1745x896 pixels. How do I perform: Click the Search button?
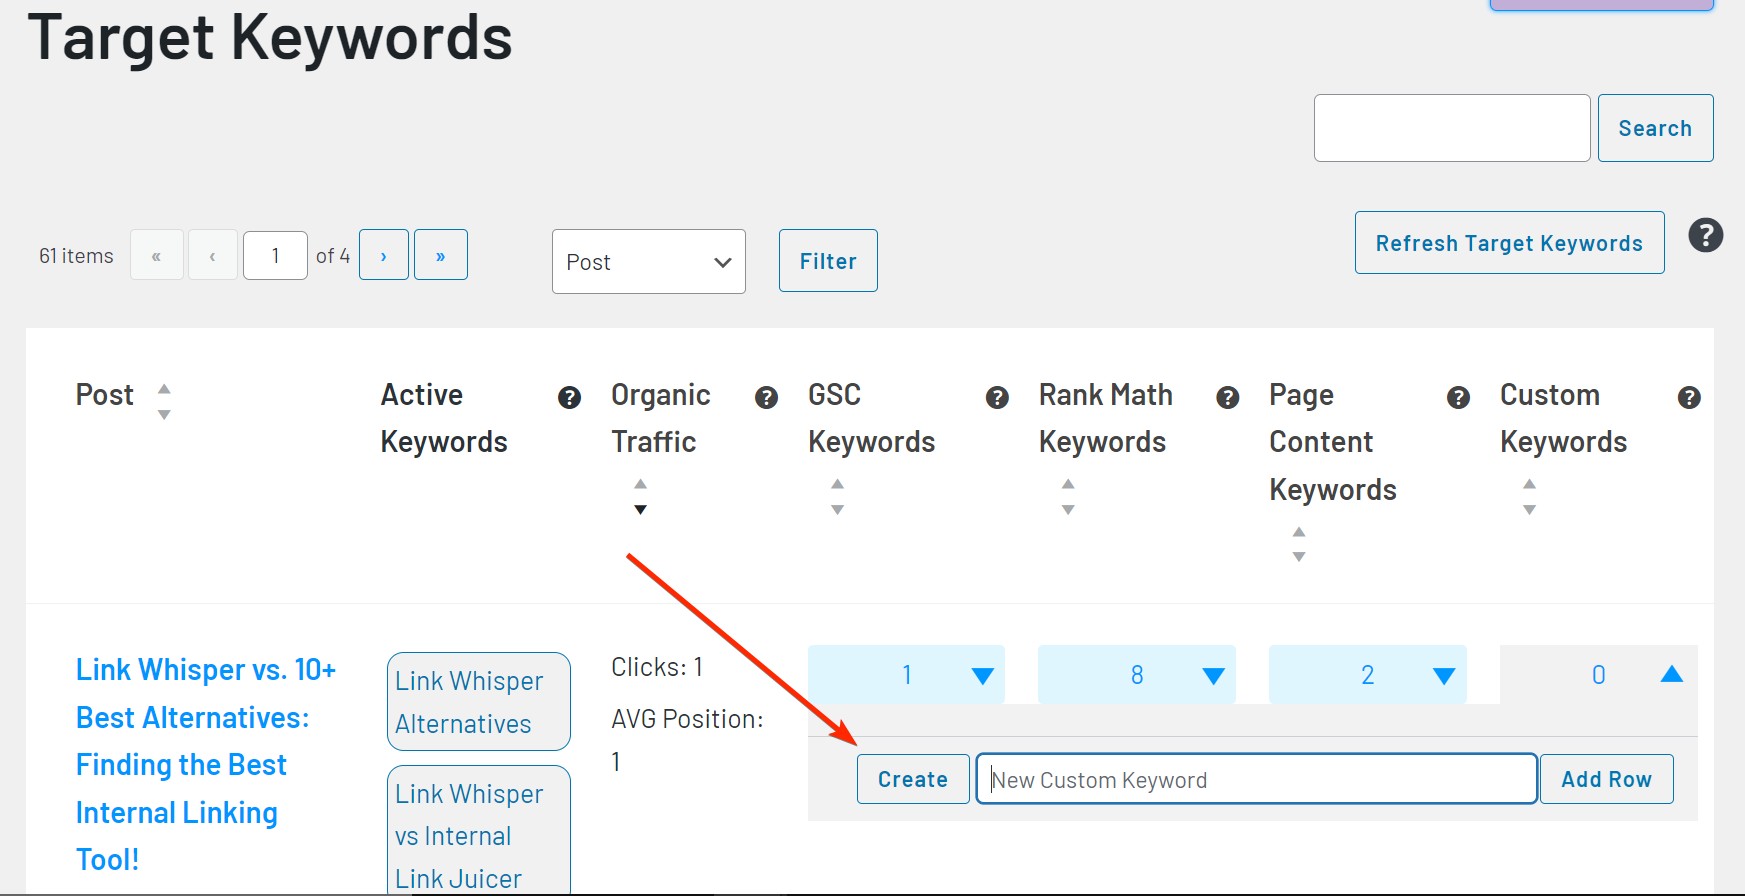[1655, 127]
